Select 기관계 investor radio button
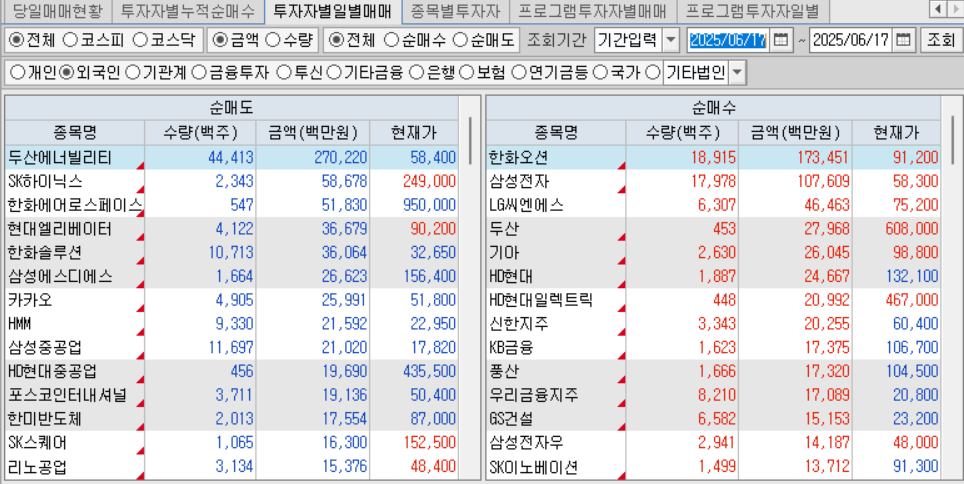964x484 pixels. (132, 73)
